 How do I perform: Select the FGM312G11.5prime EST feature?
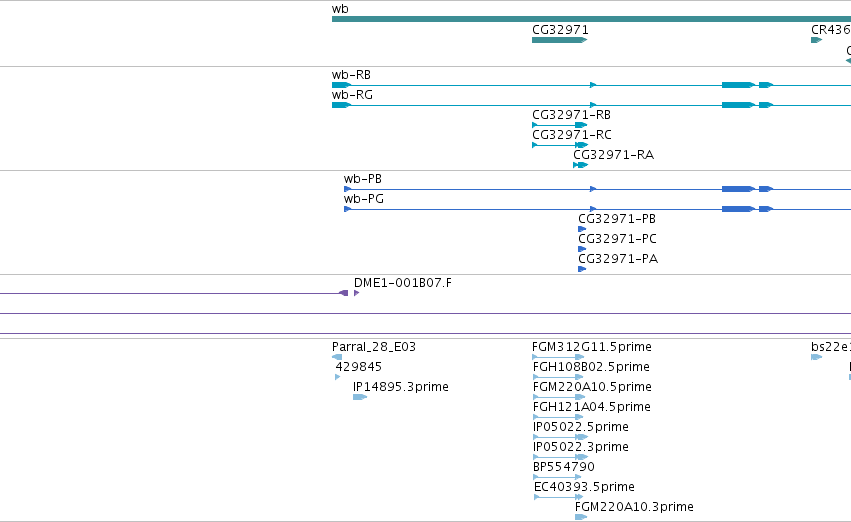pyautogui.click(x=558, y=357)
